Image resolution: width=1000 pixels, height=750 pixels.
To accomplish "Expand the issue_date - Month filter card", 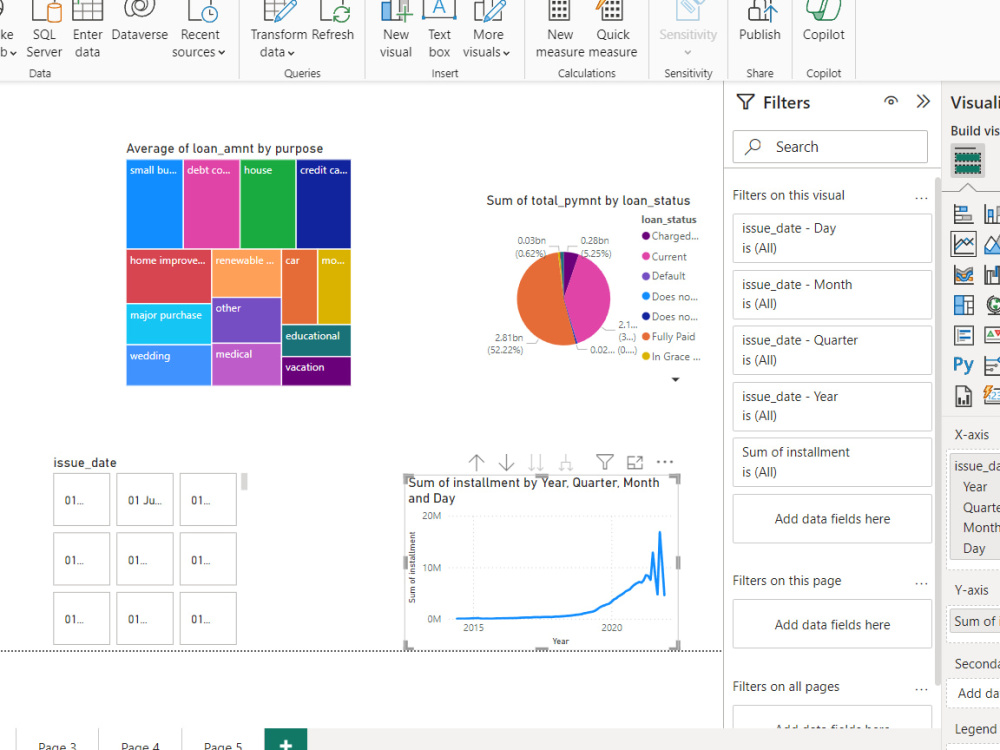I will pos(832,295).
